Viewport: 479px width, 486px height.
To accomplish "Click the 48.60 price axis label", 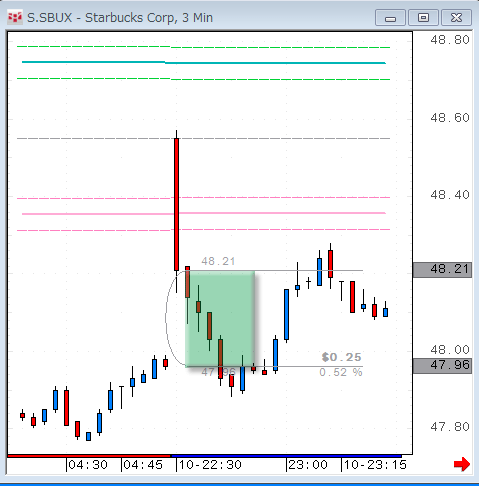I will coord(450,118).
